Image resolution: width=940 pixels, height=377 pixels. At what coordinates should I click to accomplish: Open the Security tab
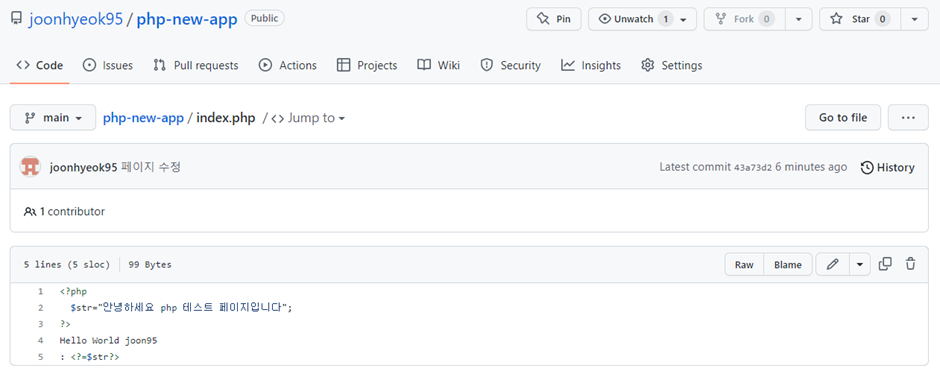pos(511,65)
